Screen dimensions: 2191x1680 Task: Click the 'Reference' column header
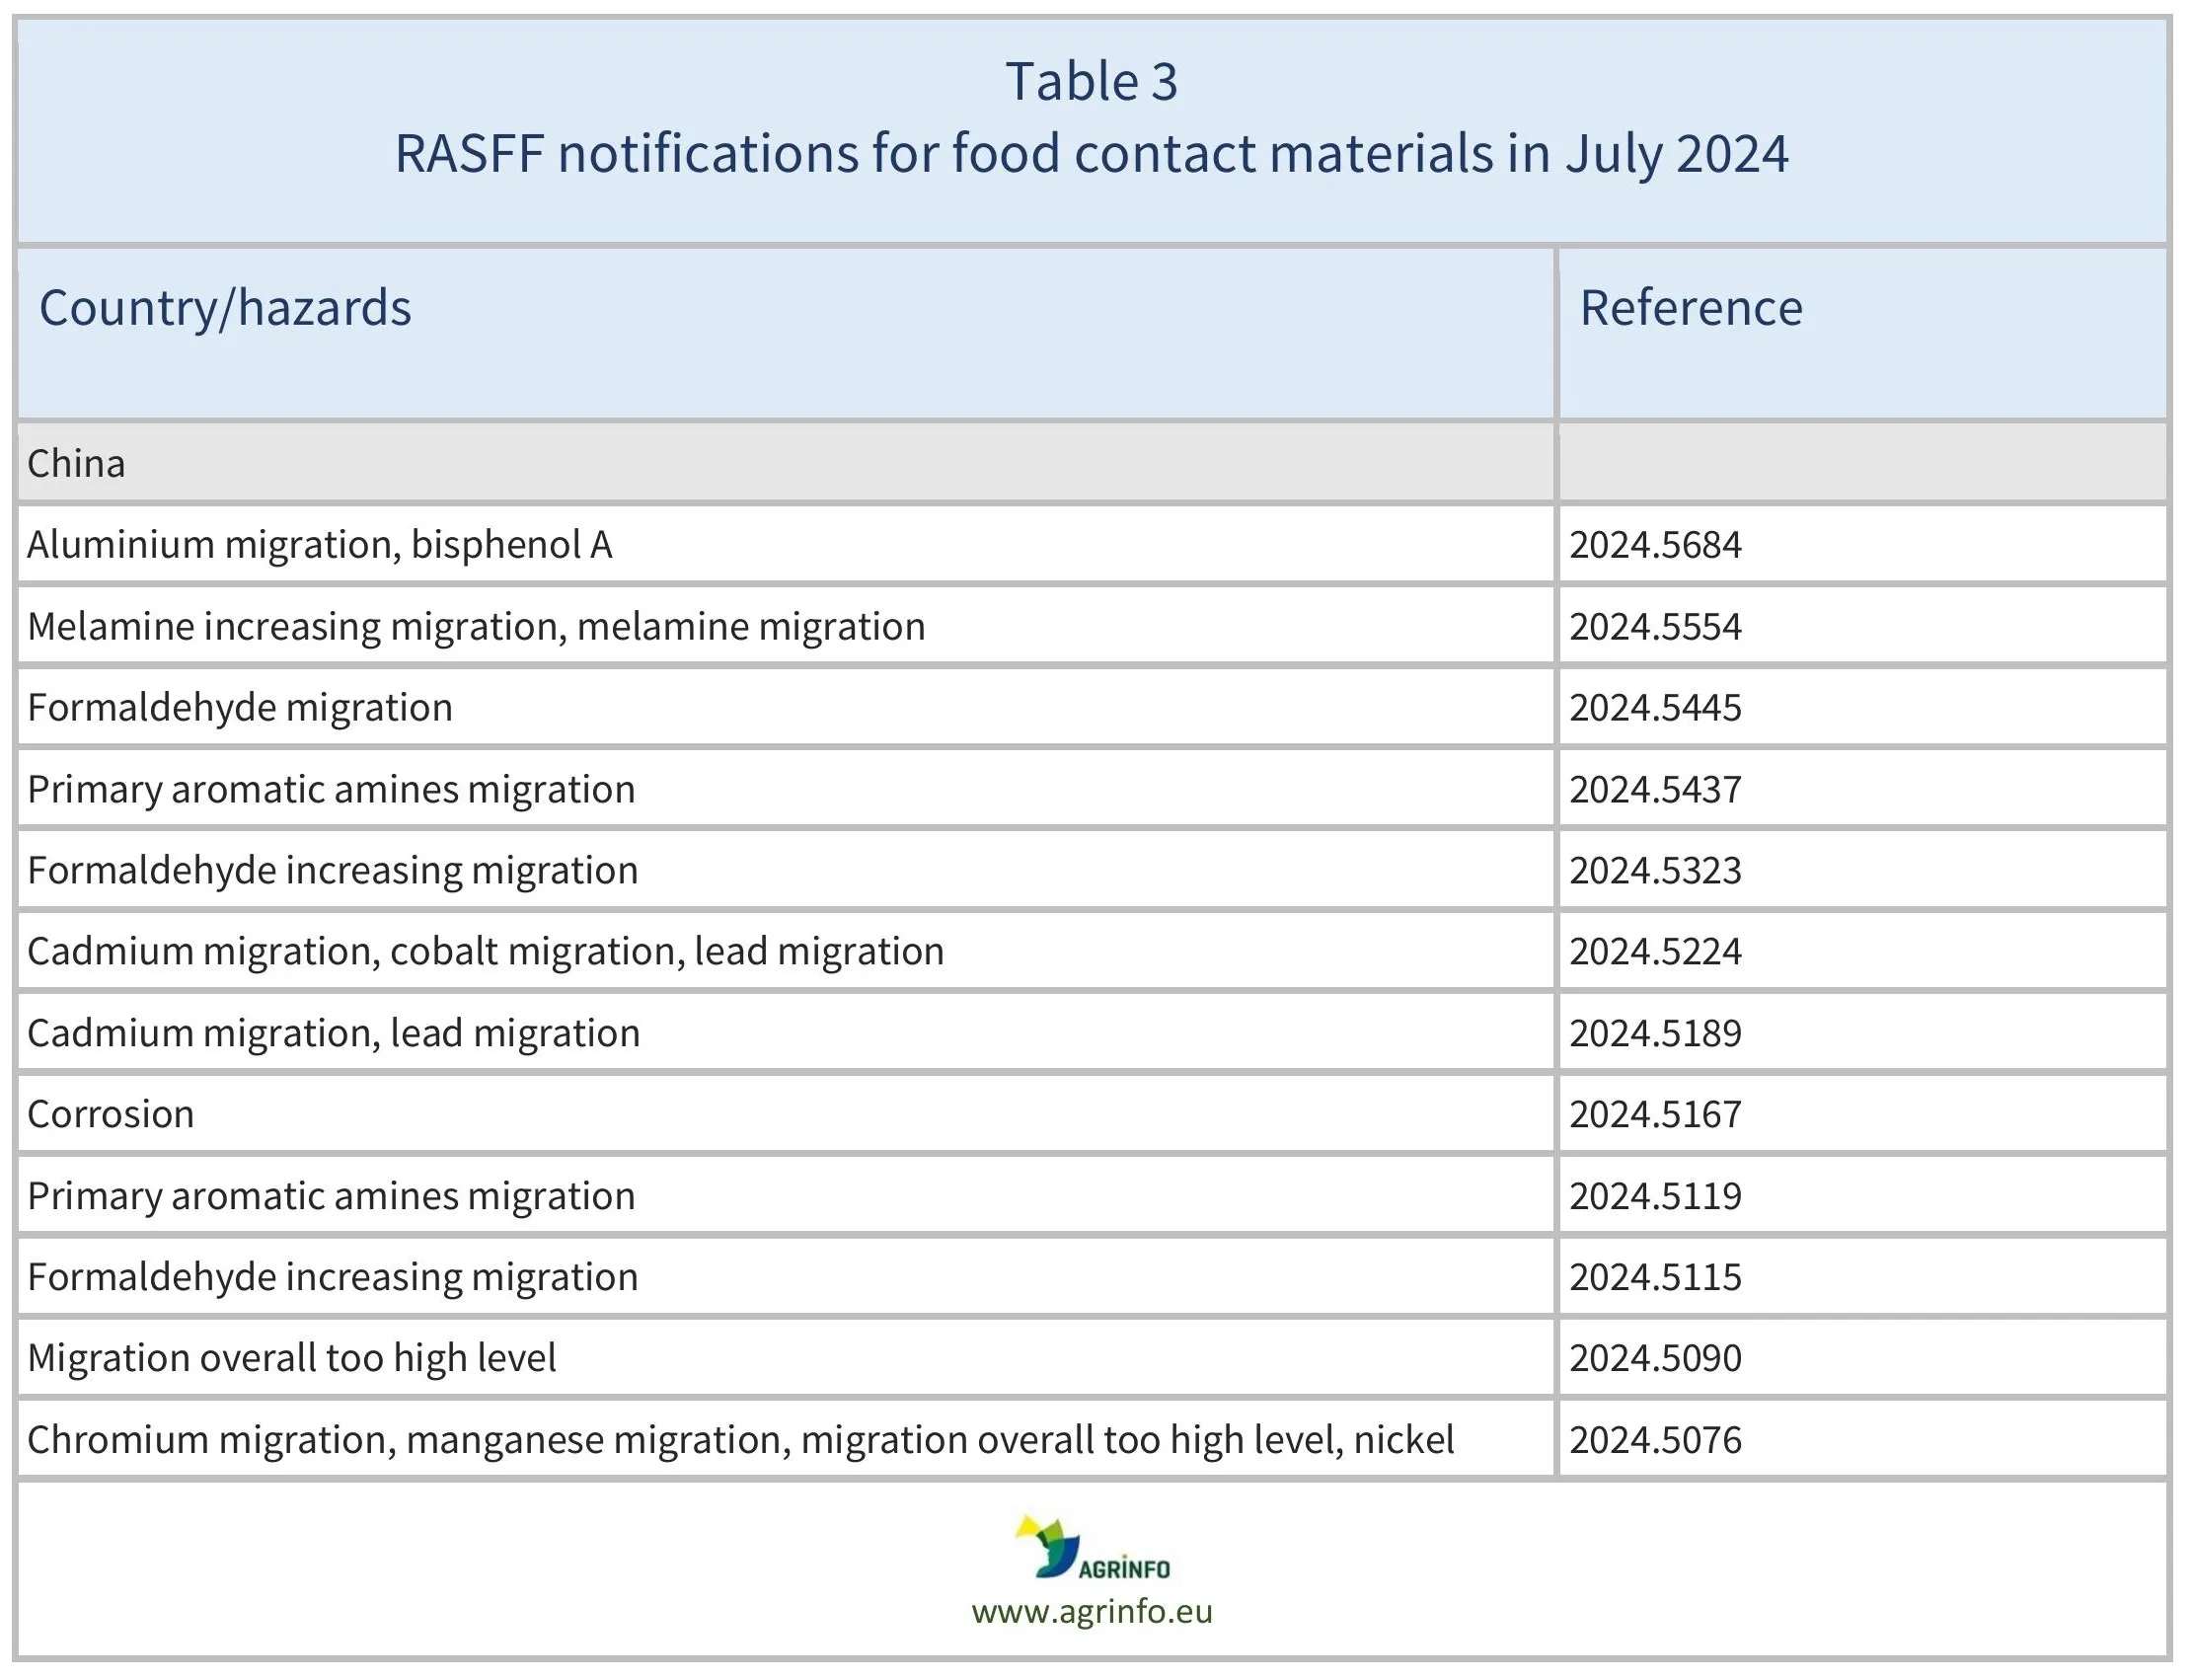click(1862, 333)
